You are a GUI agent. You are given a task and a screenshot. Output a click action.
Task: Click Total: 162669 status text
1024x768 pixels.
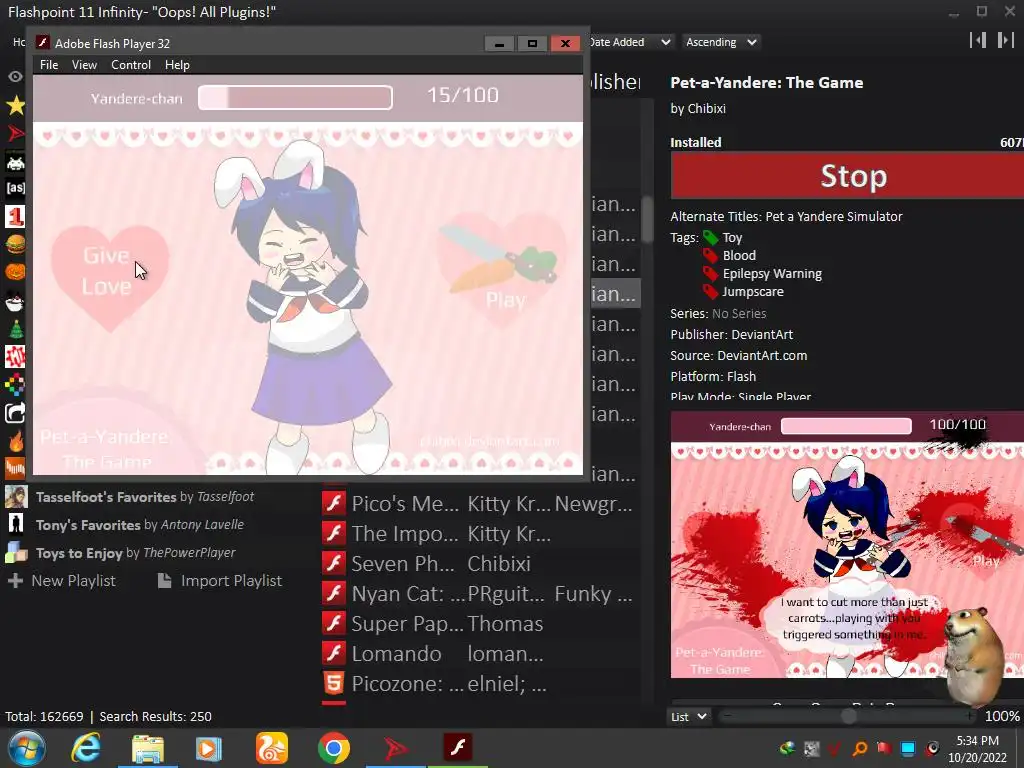point(44,716)
